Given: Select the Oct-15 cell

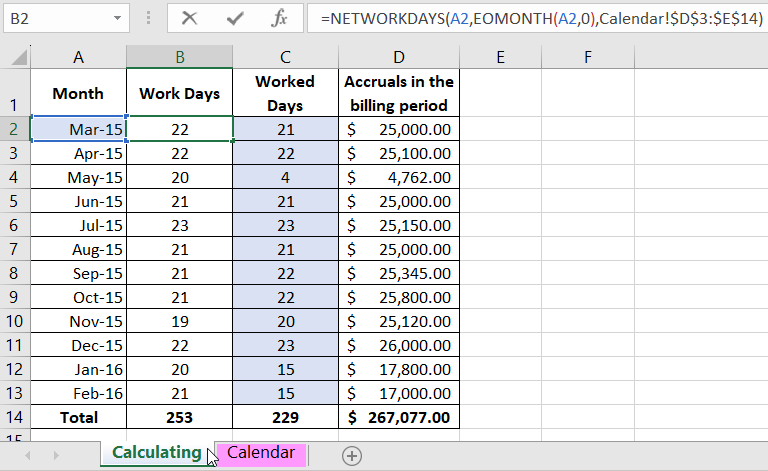Looking at the screenshot, I should click(78, 297).
